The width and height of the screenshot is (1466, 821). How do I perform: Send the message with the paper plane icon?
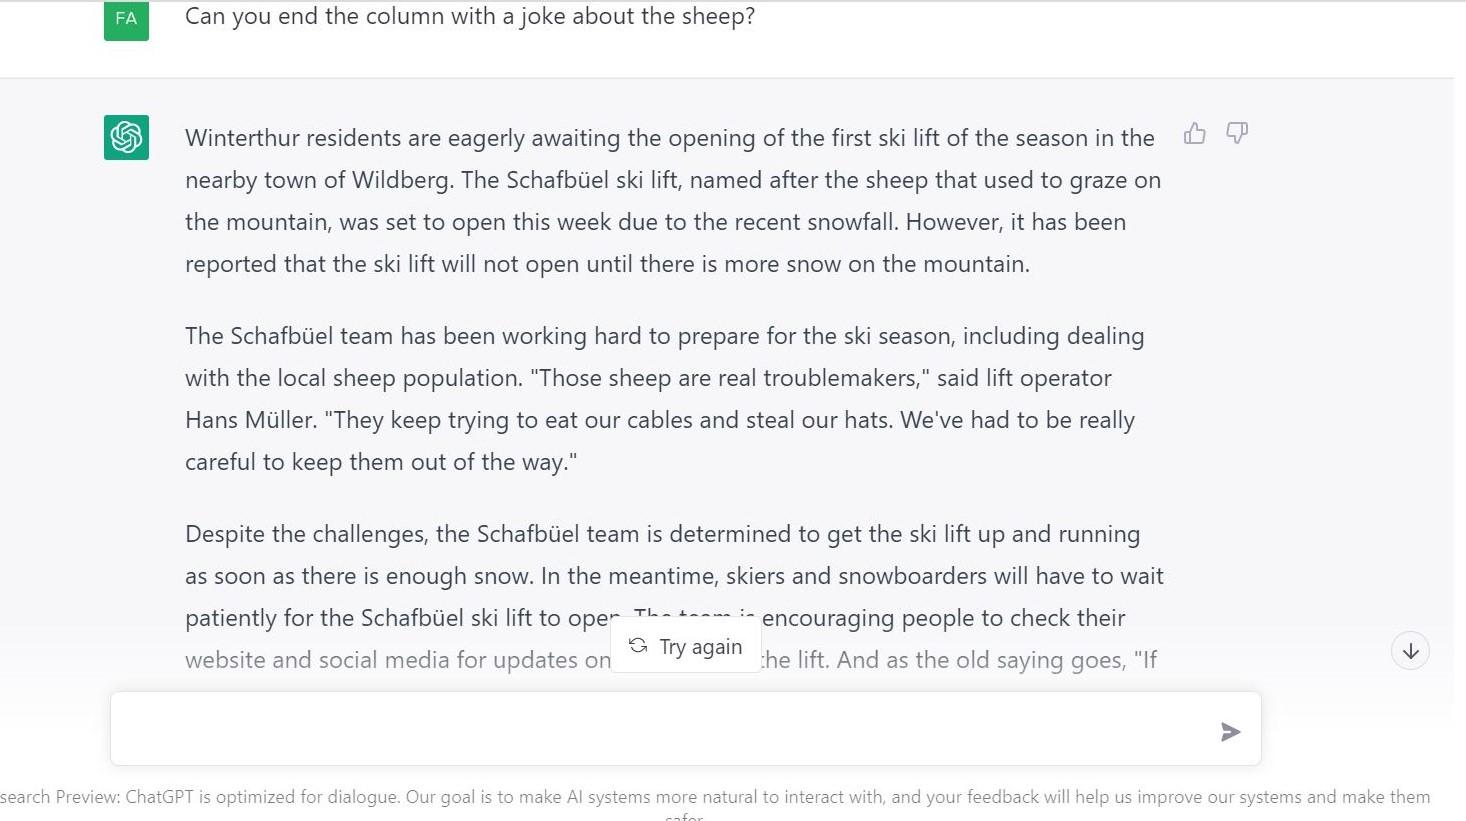click(1230, 732)
